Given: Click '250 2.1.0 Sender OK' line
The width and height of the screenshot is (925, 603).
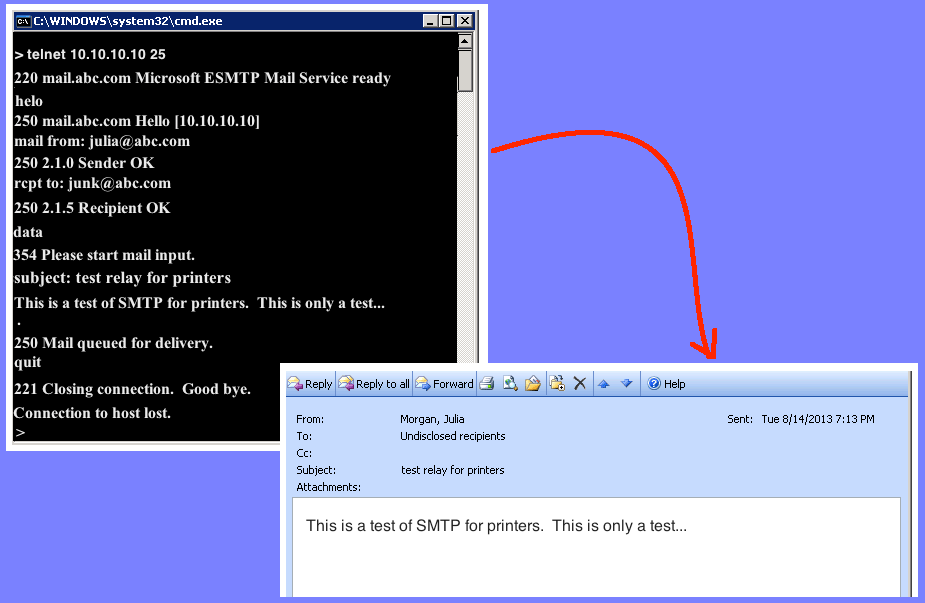Looking at the screenshot, I should coord(84,163).
